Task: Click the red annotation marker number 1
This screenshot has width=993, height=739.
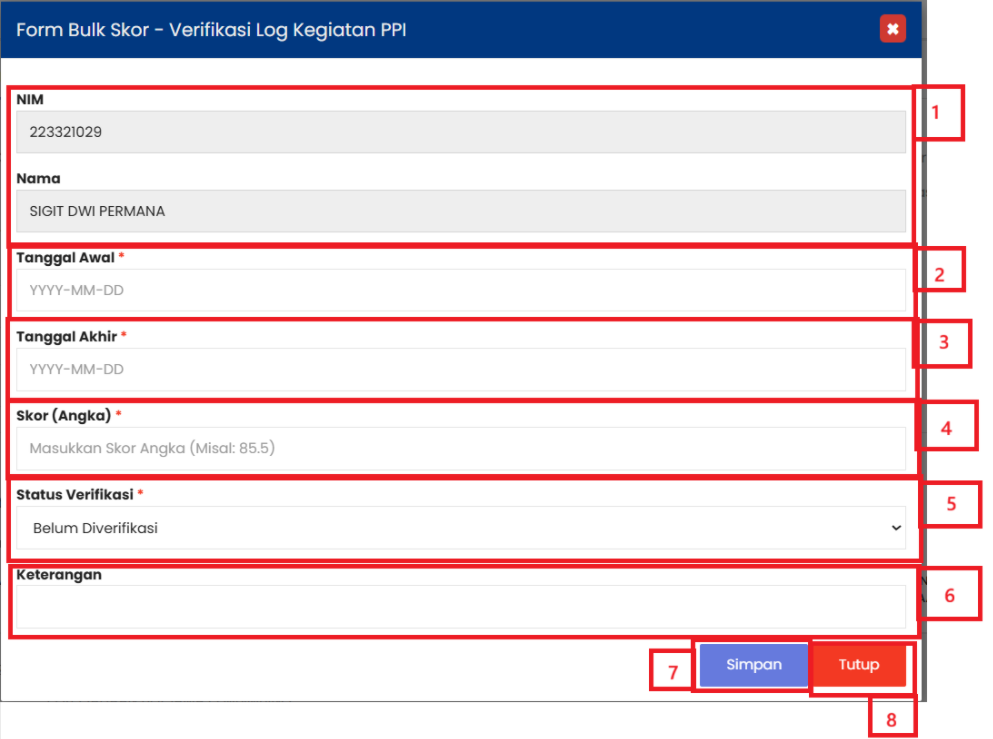Action: point(937,113)
